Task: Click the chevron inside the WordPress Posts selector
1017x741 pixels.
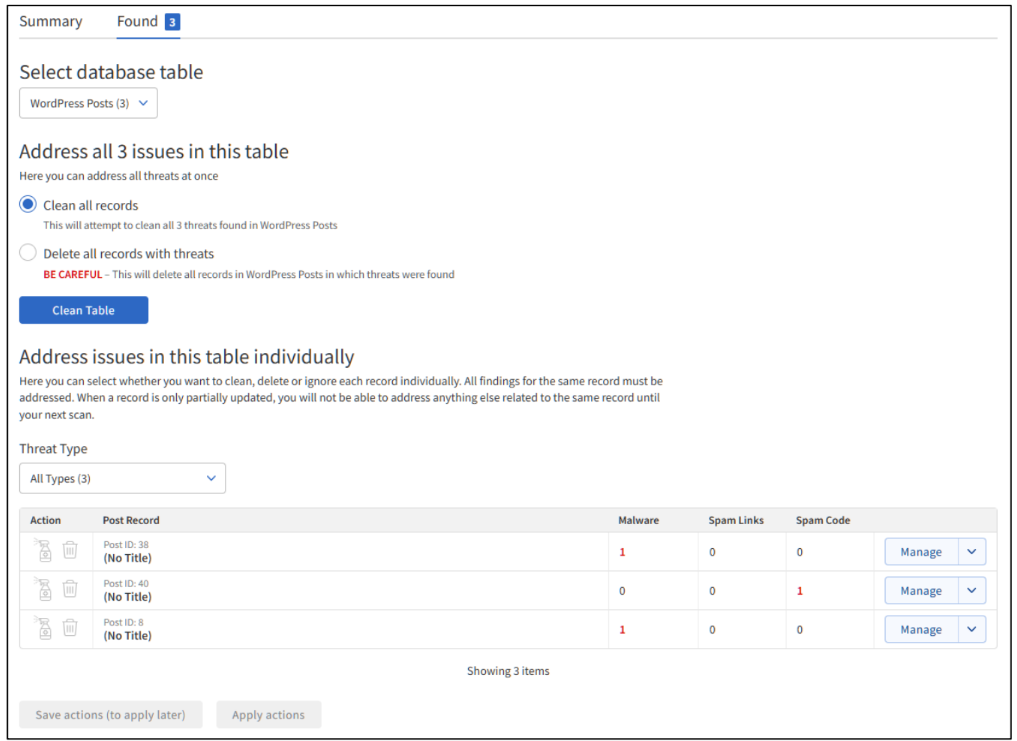Action: click(x=142, y=102)
